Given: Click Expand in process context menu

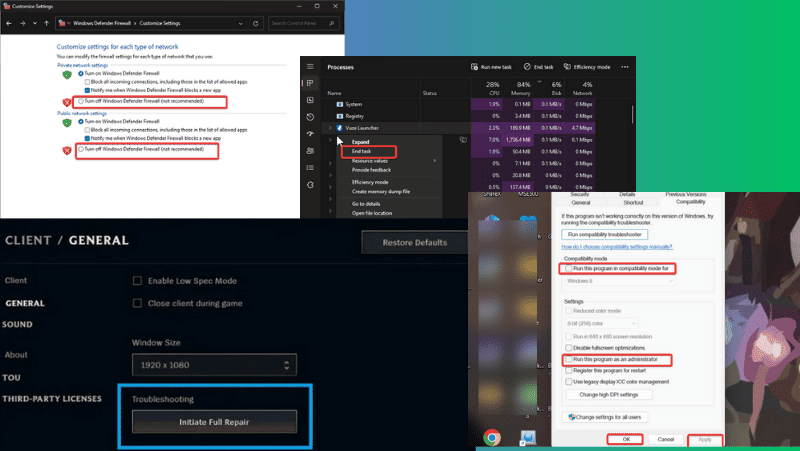Looking at the screenshot, I should click(x=360, y=142).
